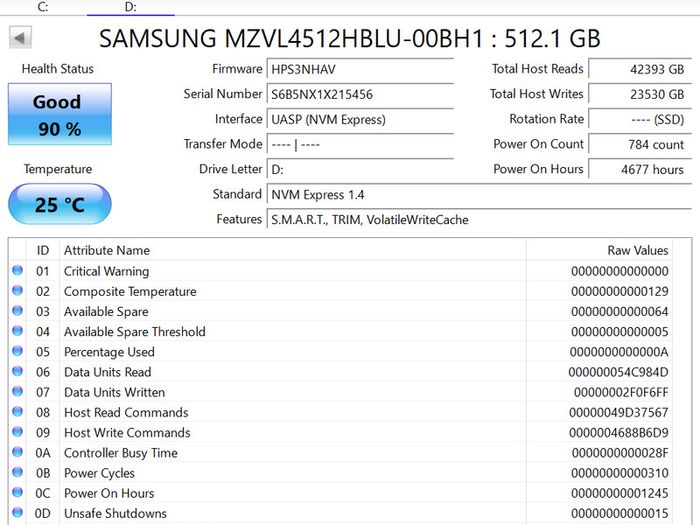Image resolution: width=700 pixels, height=525 pixels.
Task: Click the blue status dot for Host Write Commands
Action: click(17, 432)
